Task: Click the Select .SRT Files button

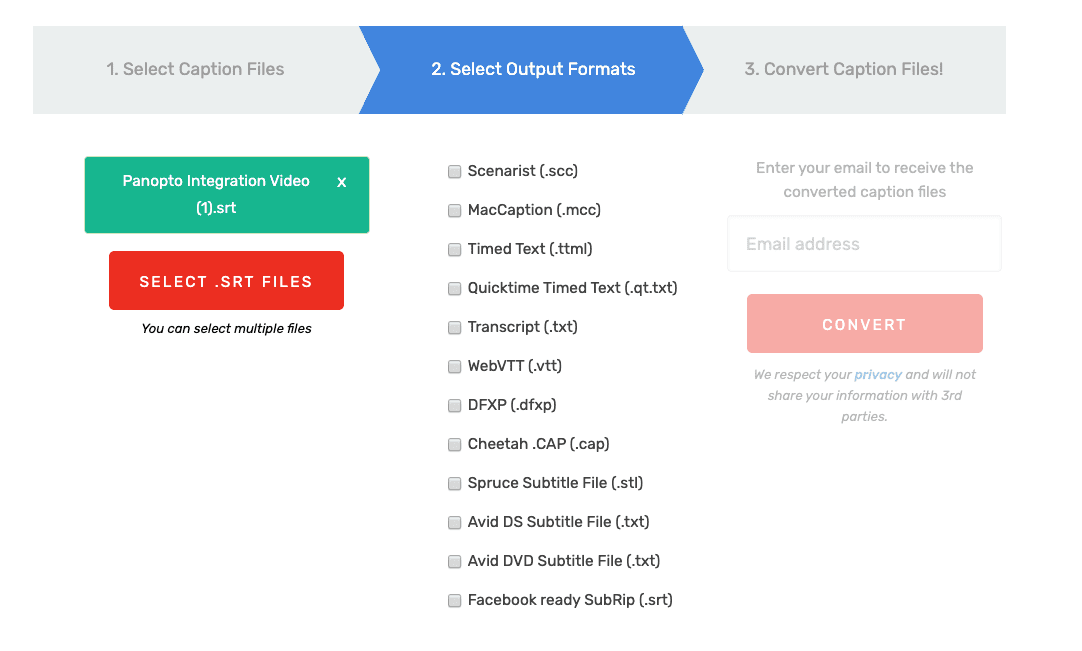Action: coord(226,281)
